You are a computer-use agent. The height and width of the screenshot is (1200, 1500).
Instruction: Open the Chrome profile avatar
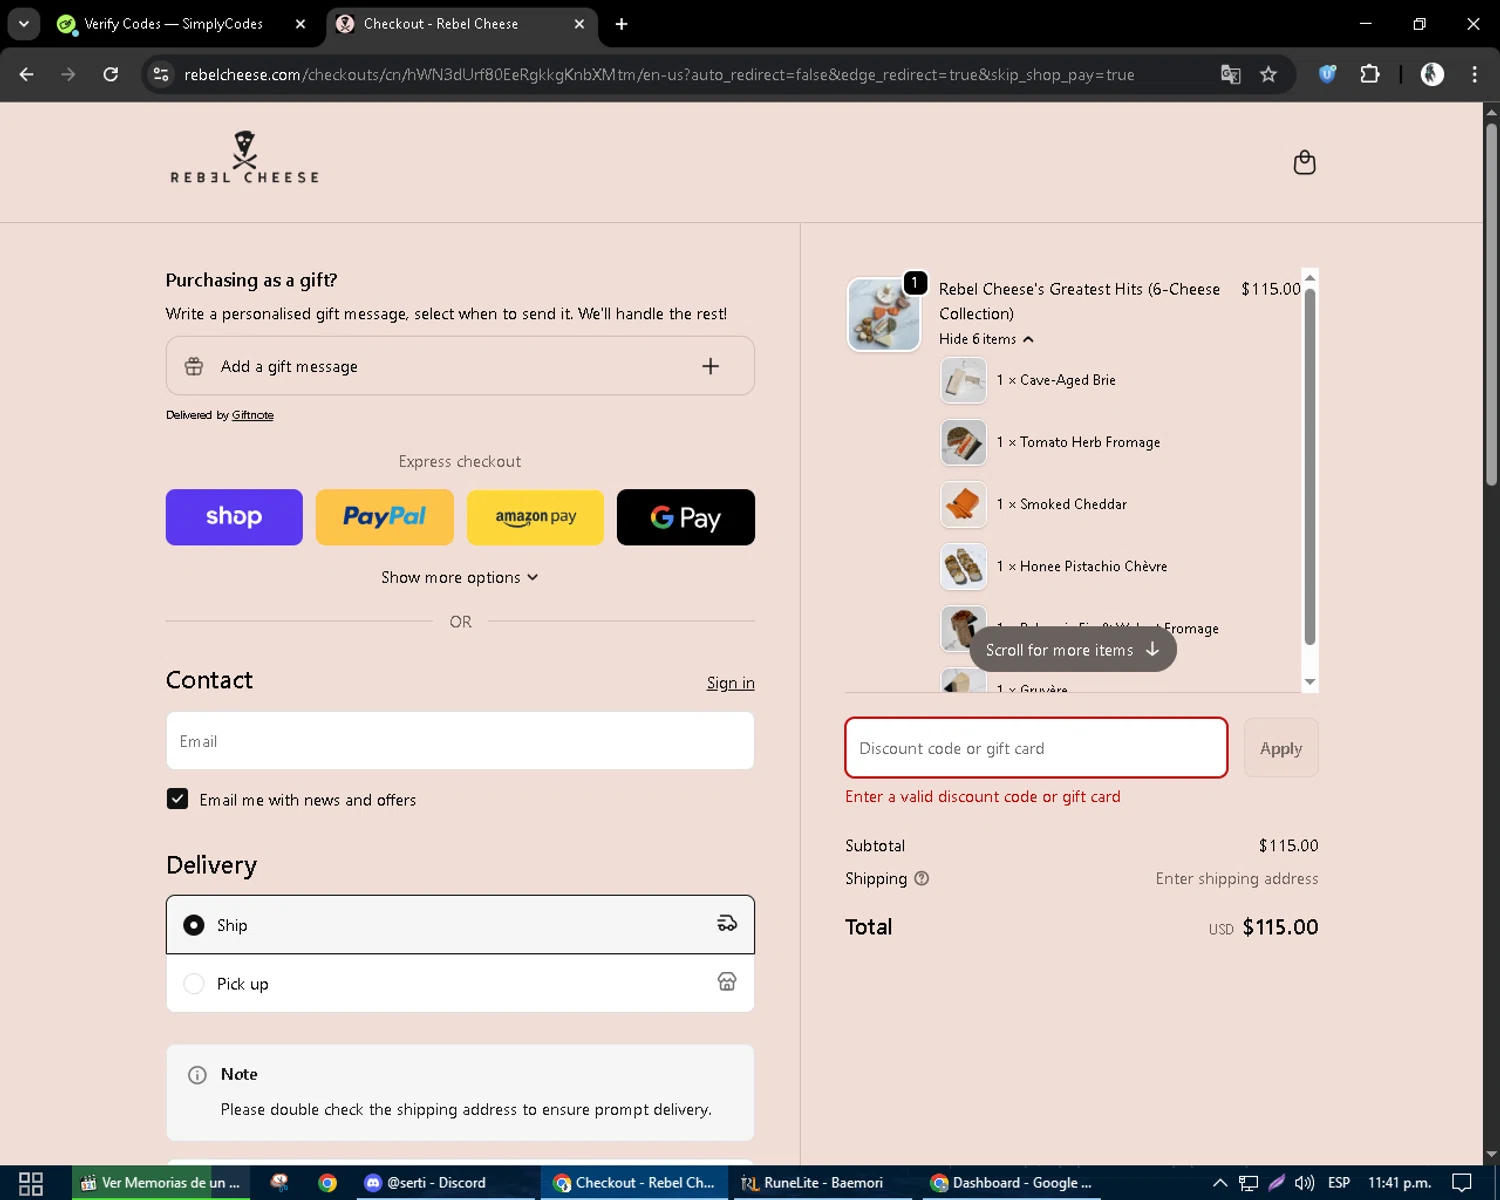click(x=1432, y=74)
